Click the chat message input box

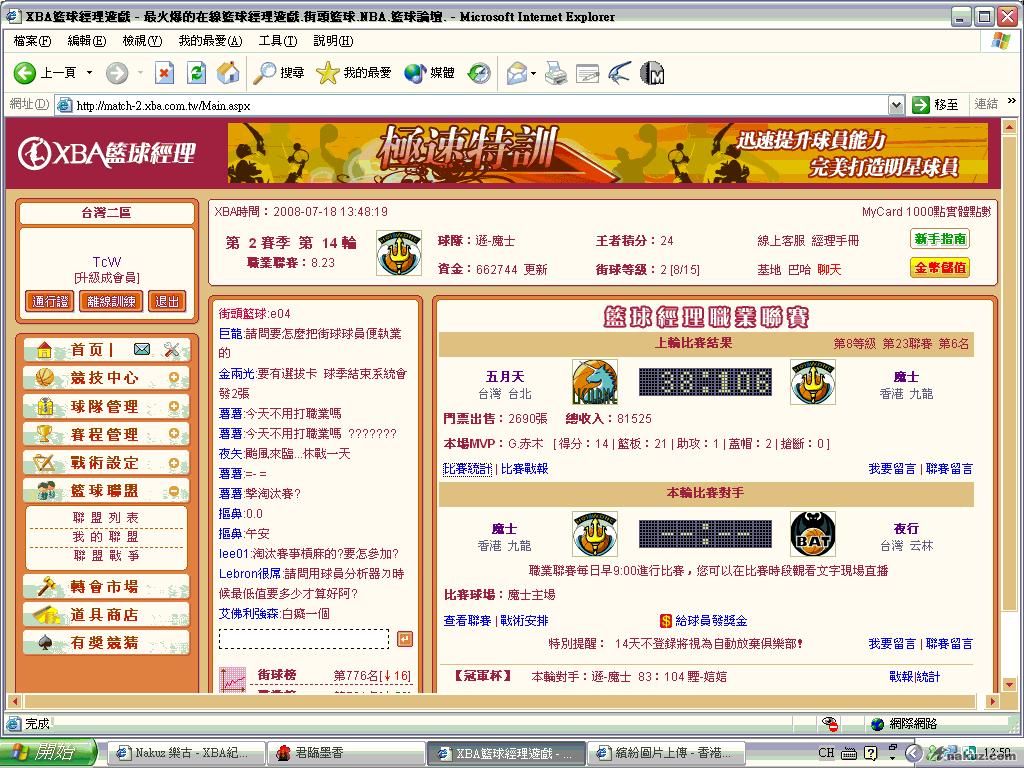pos(304,639)
